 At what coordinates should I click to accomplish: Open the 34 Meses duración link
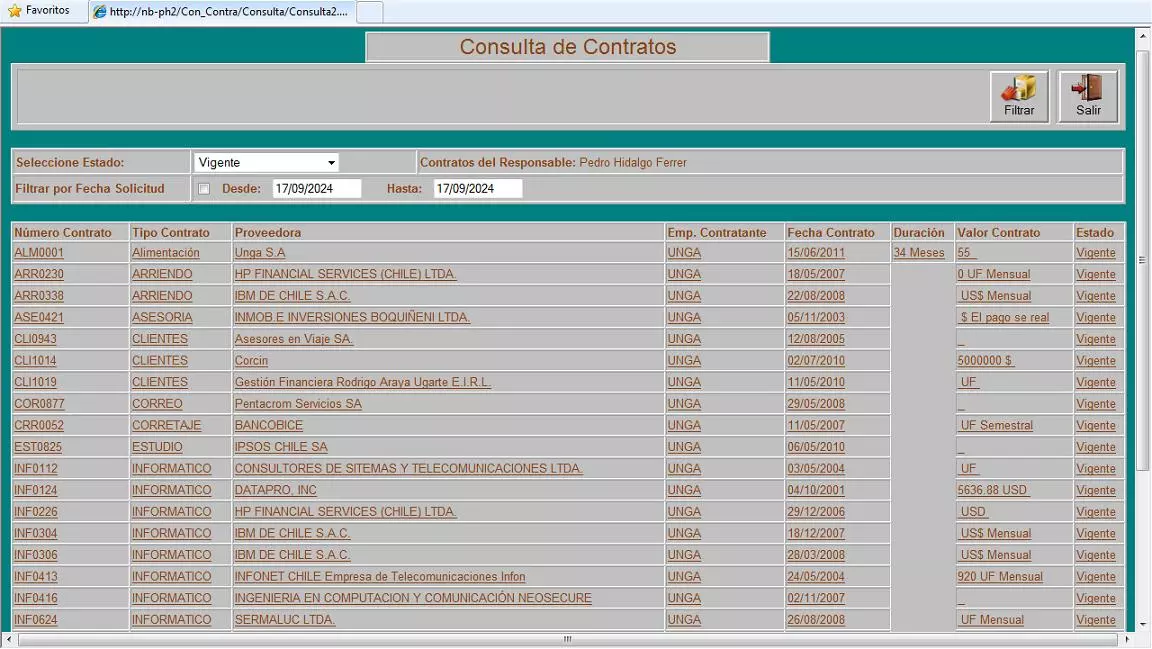918,252
